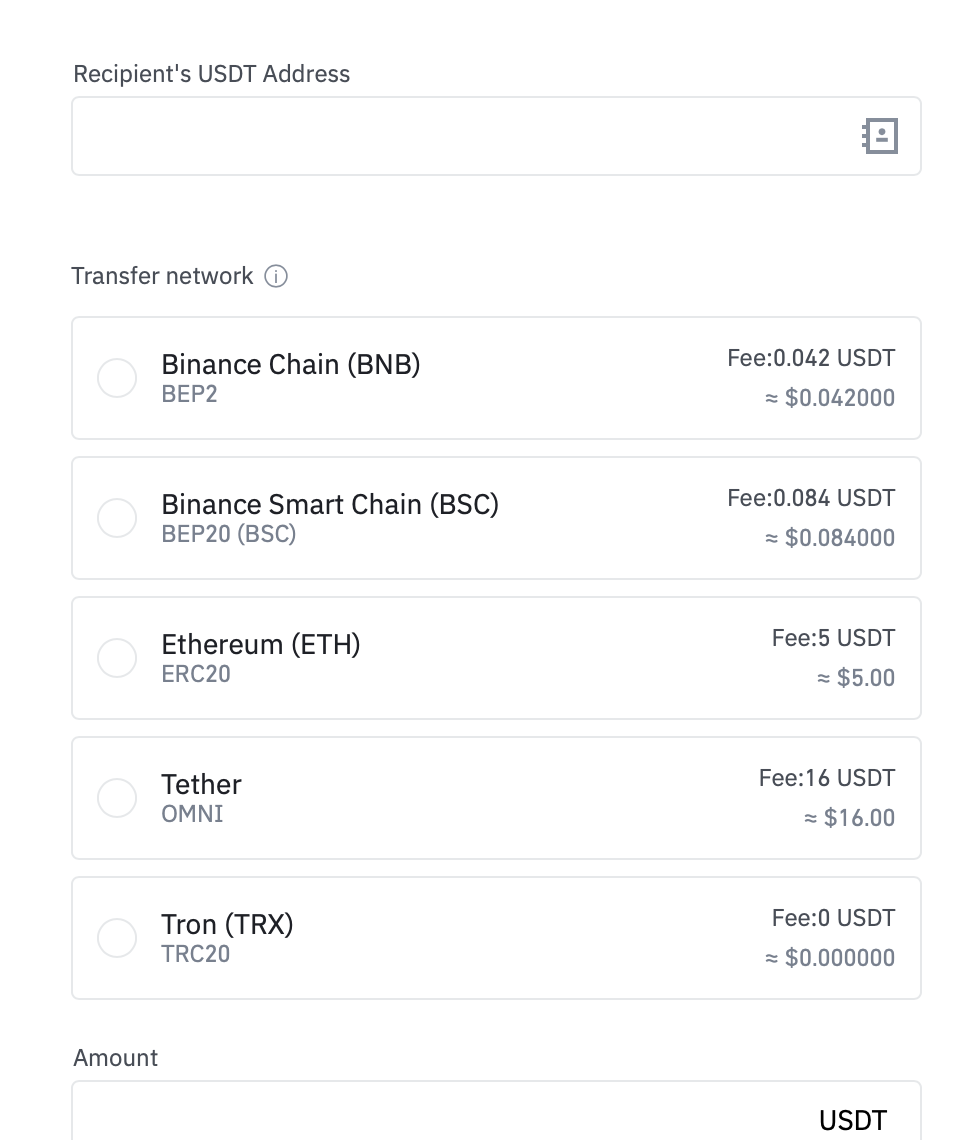The image size is (966, 1140).
Task: Select the Tron (TRX) radio button
Action: tap(117, 938)
